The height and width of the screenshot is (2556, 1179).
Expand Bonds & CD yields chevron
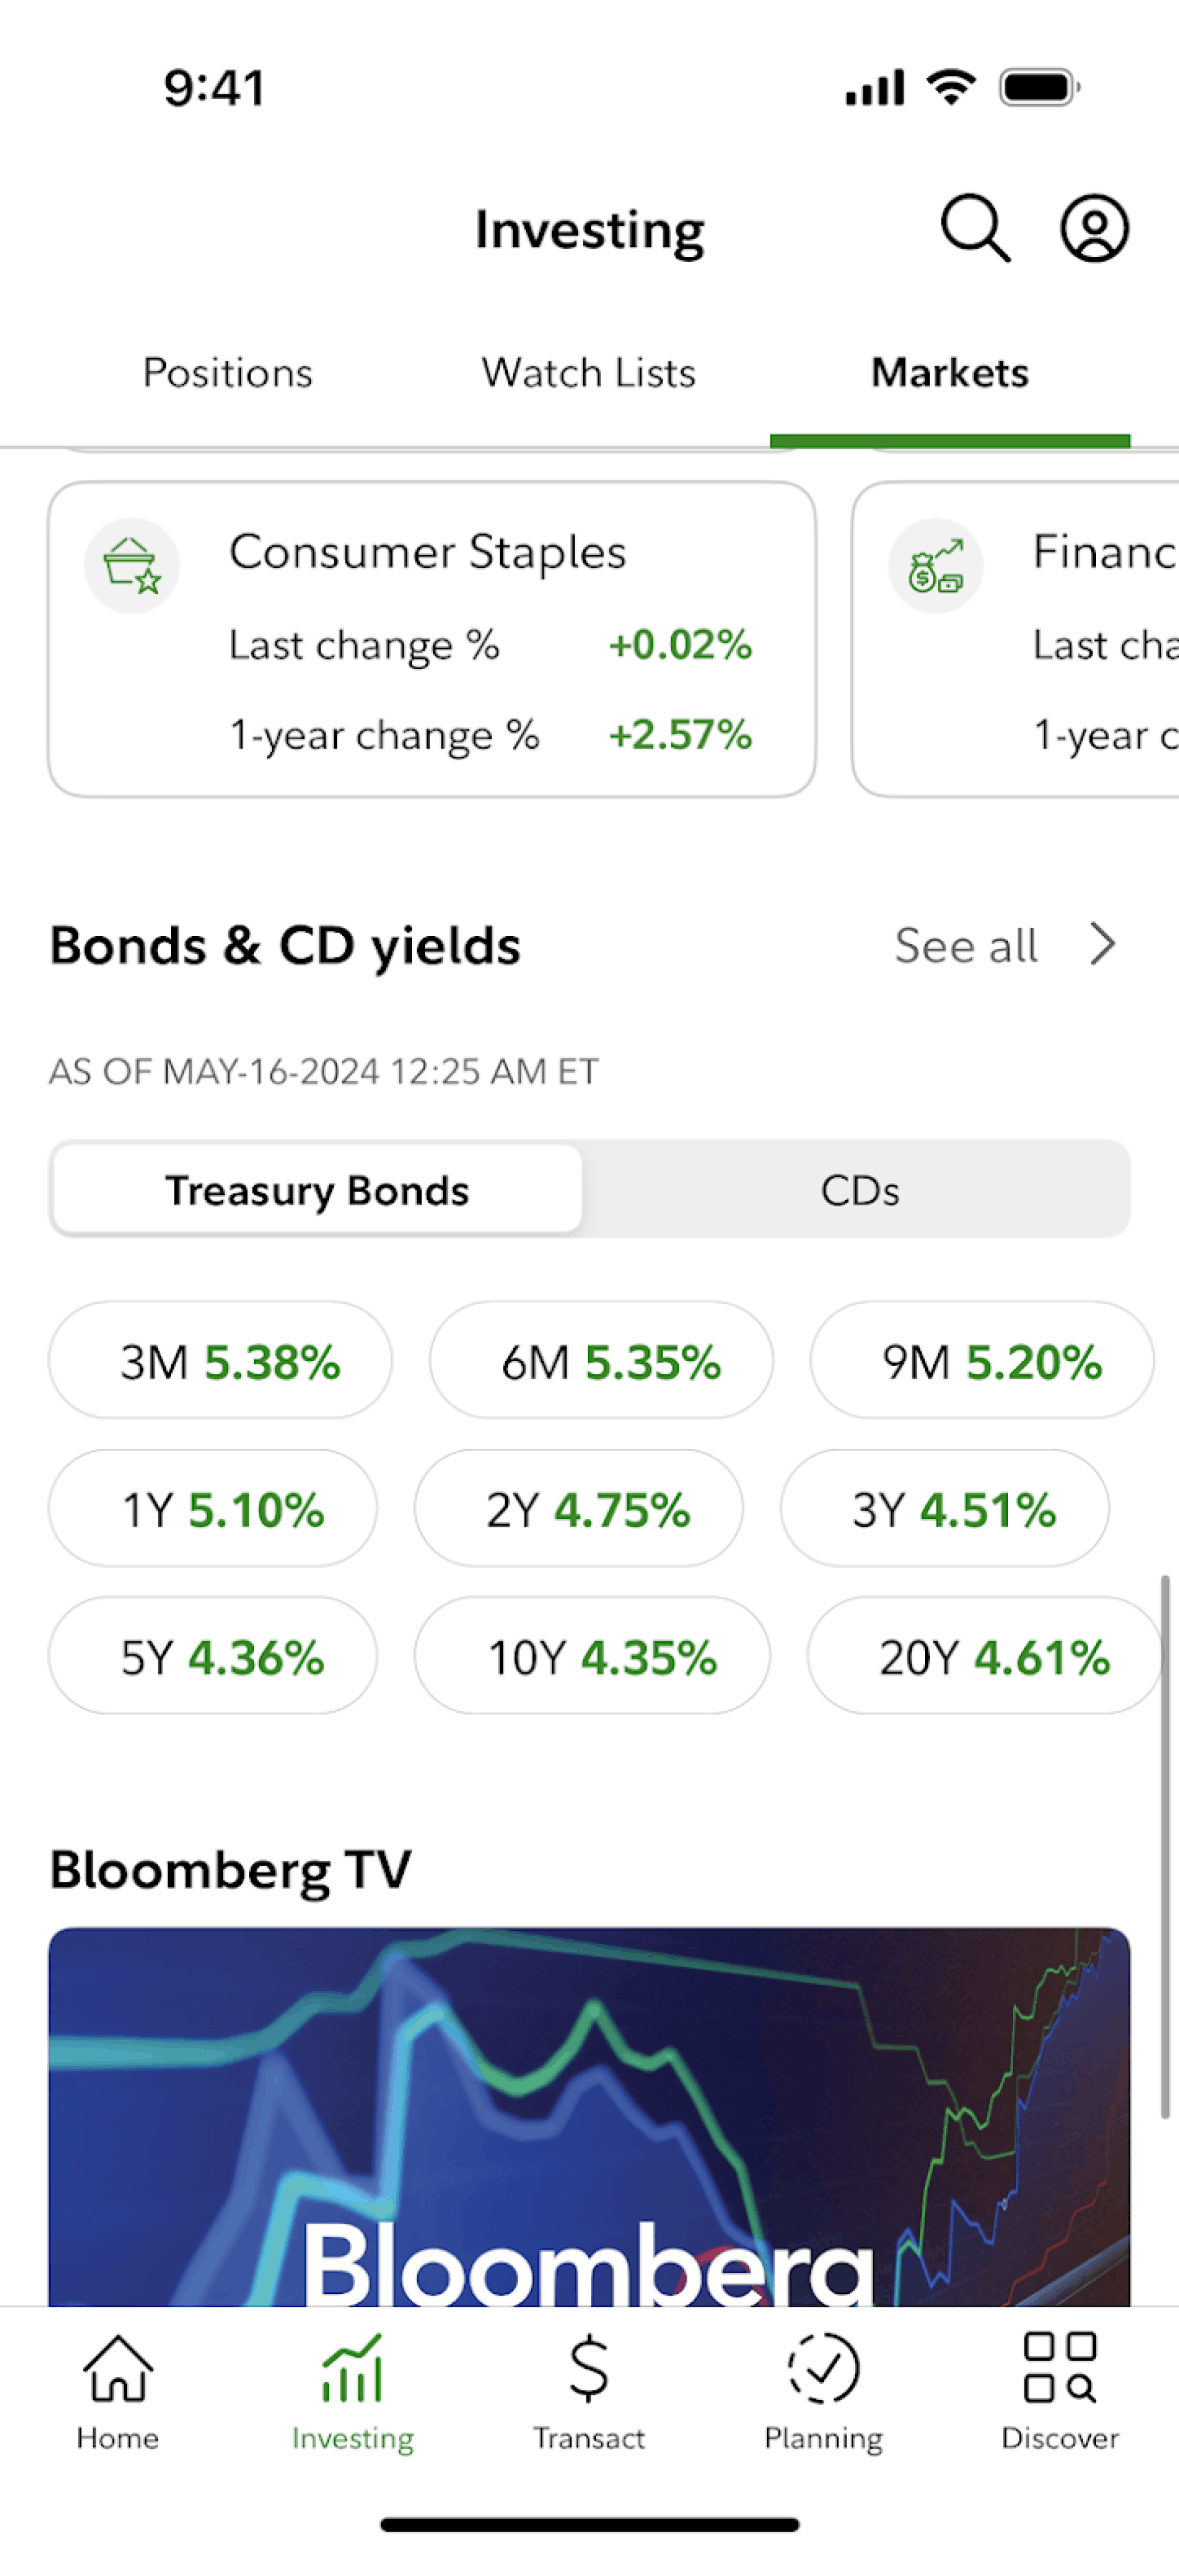[x=1103, y=944]
